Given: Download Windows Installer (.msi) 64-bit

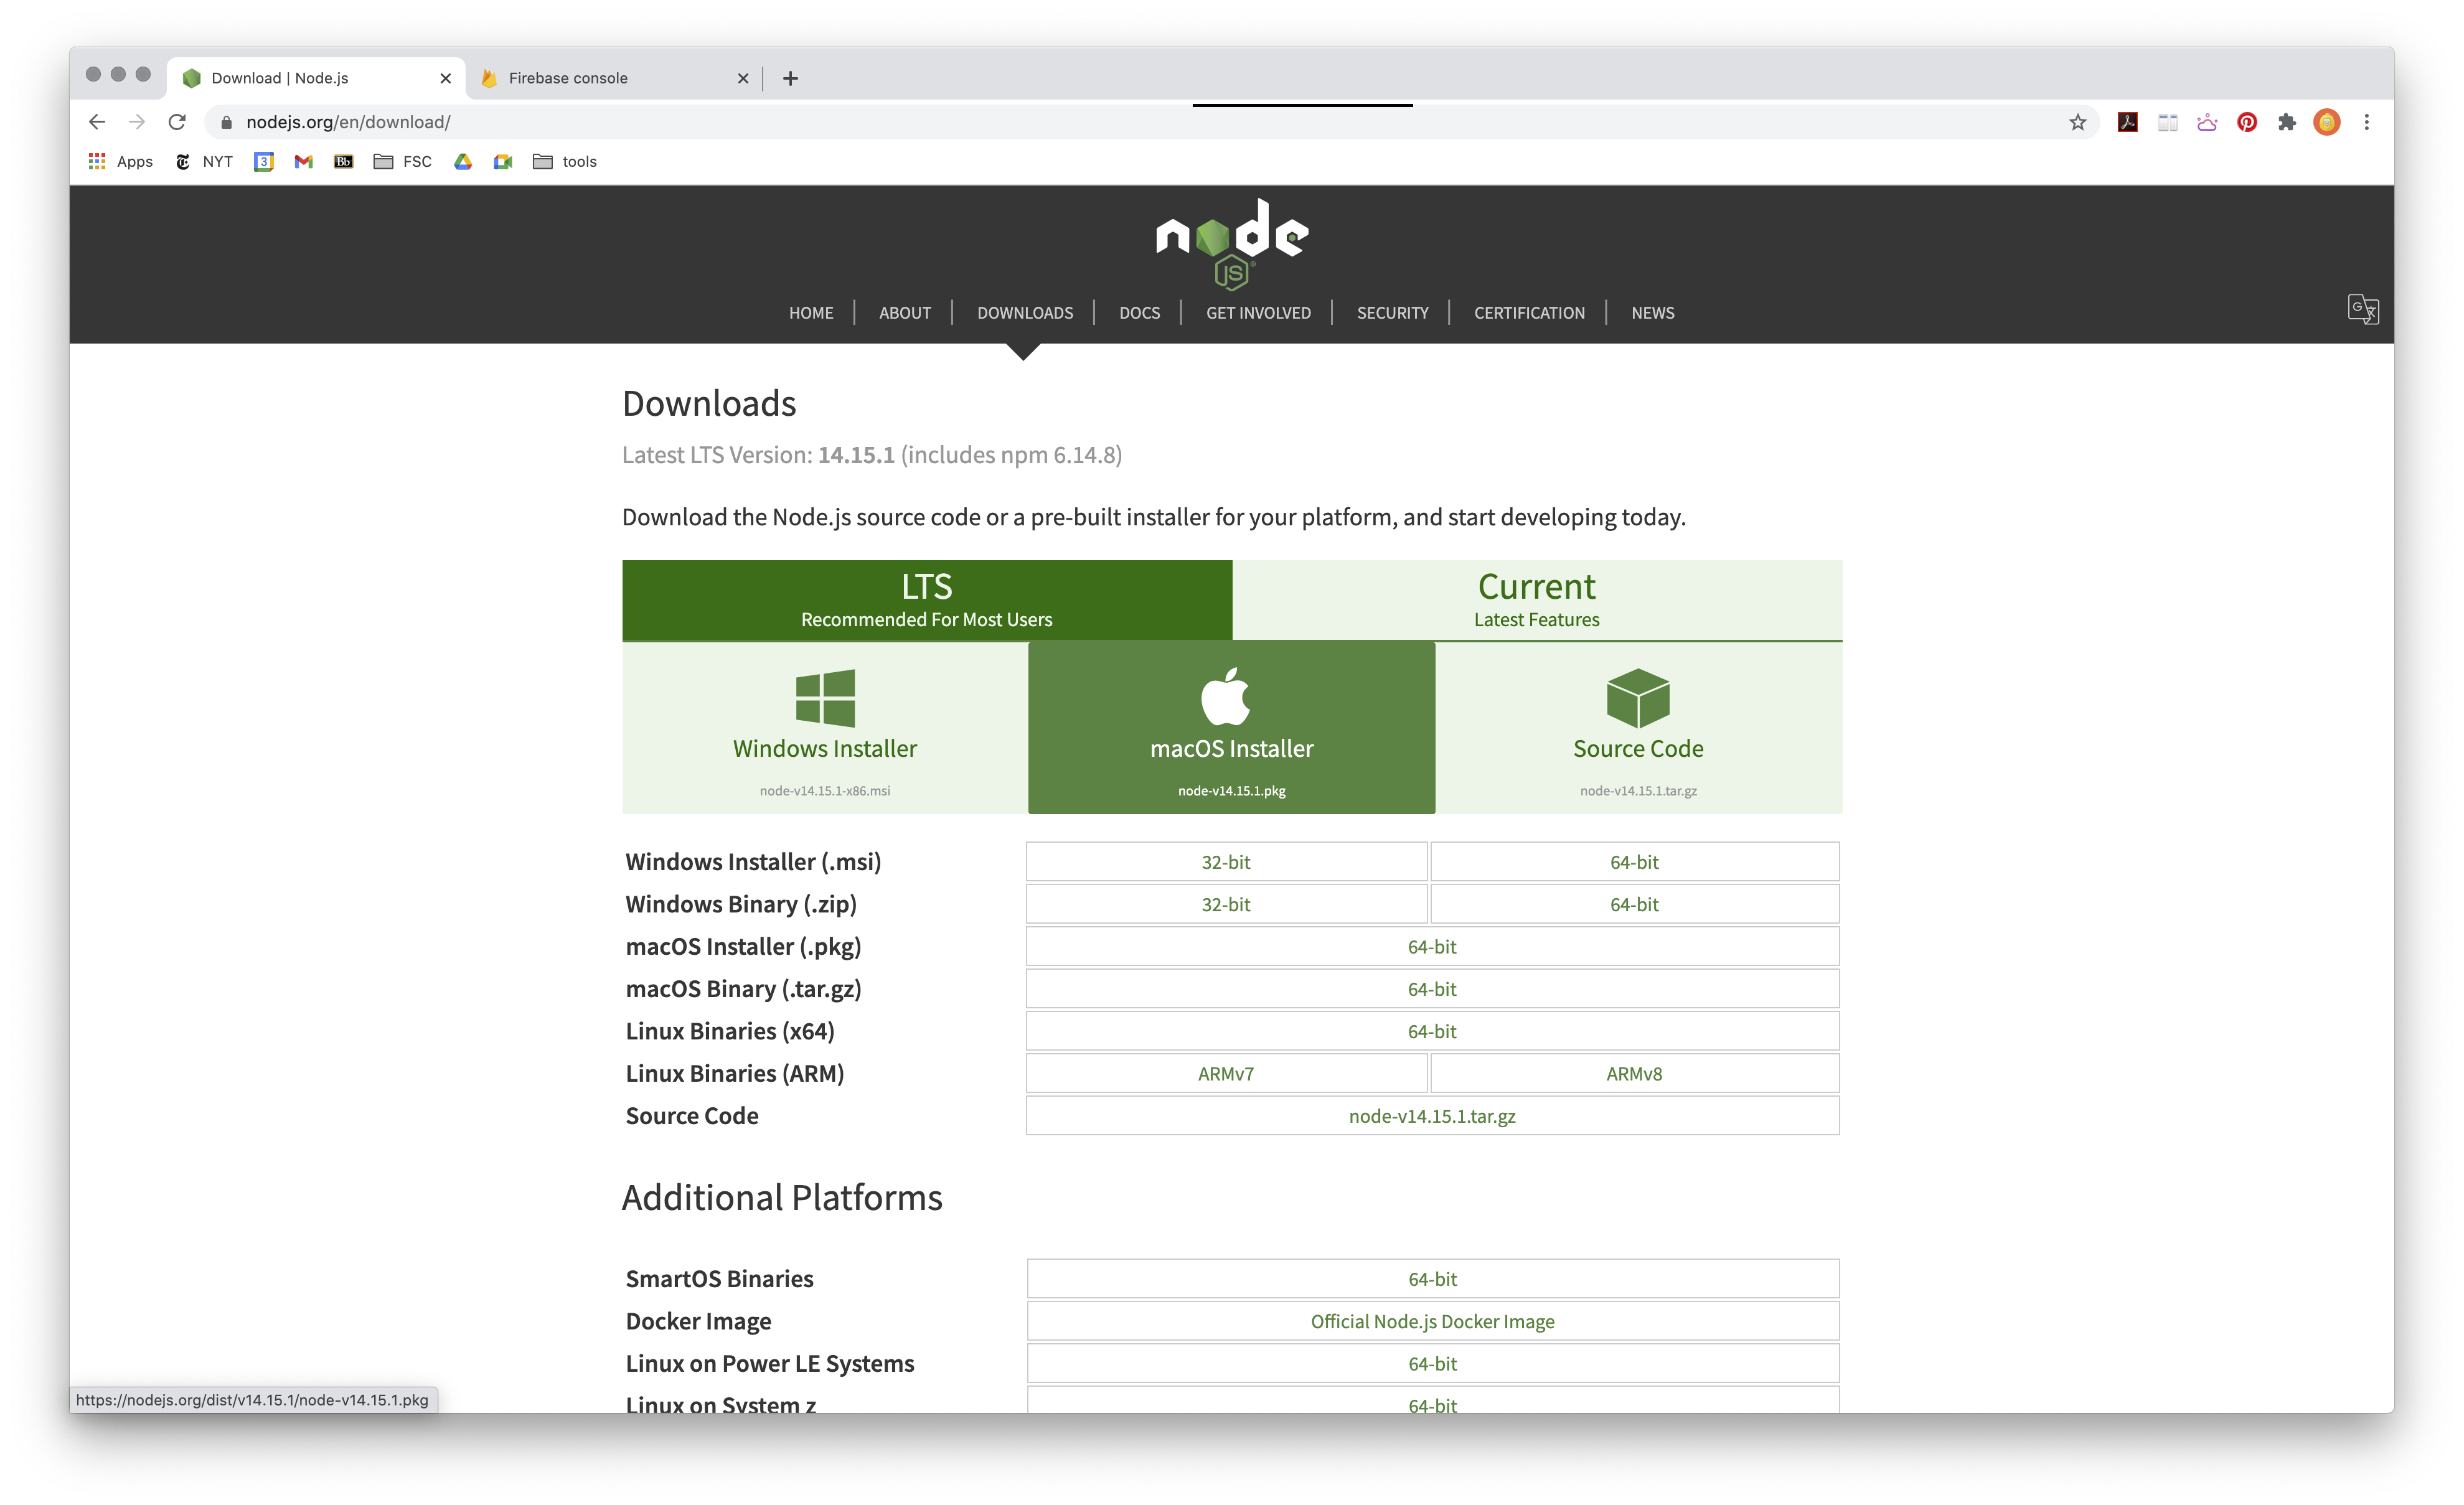Looking at the screenshot, I should pyautogui.click(x=1634, y=862).
